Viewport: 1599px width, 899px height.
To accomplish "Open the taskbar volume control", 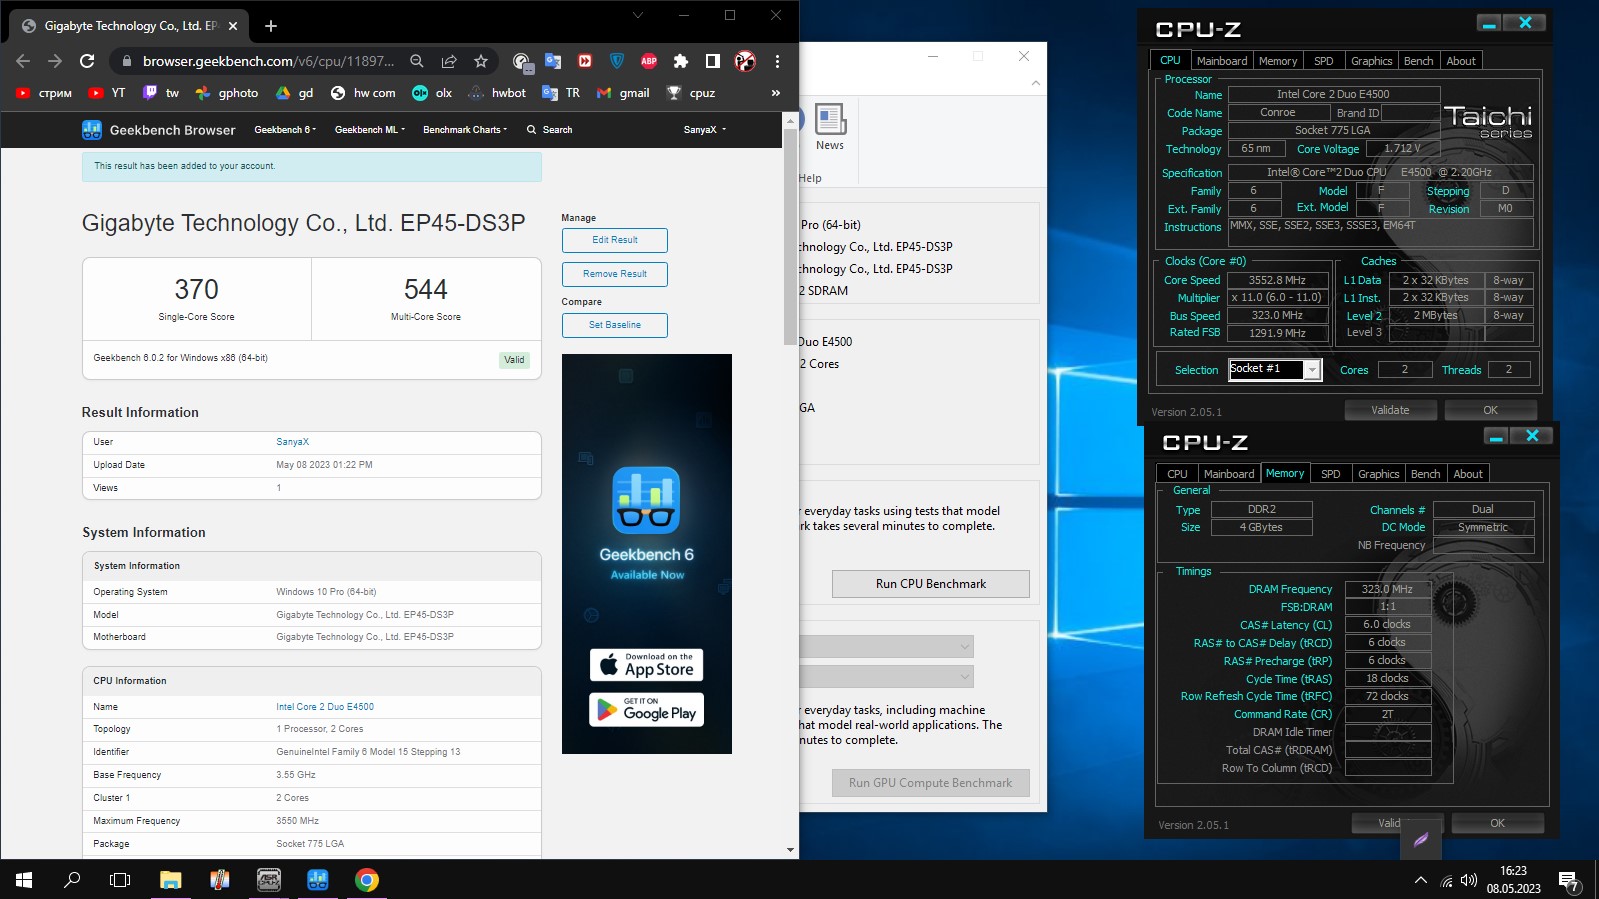I will coord(1469,880).
